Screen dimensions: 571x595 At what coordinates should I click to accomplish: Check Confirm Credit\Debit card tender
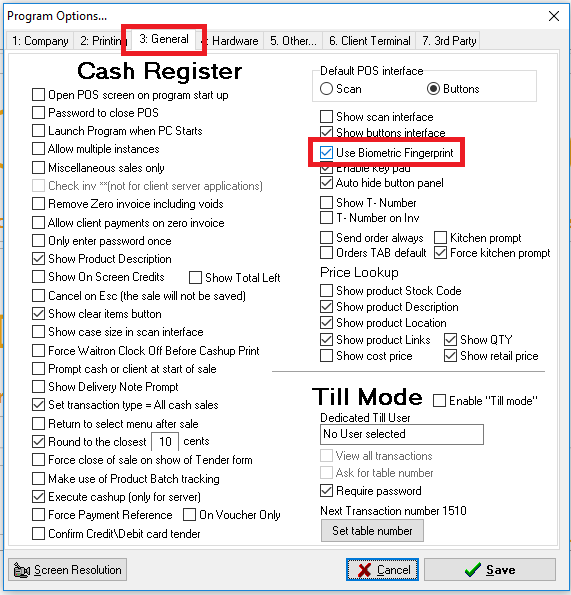click(x=38, y=534)
